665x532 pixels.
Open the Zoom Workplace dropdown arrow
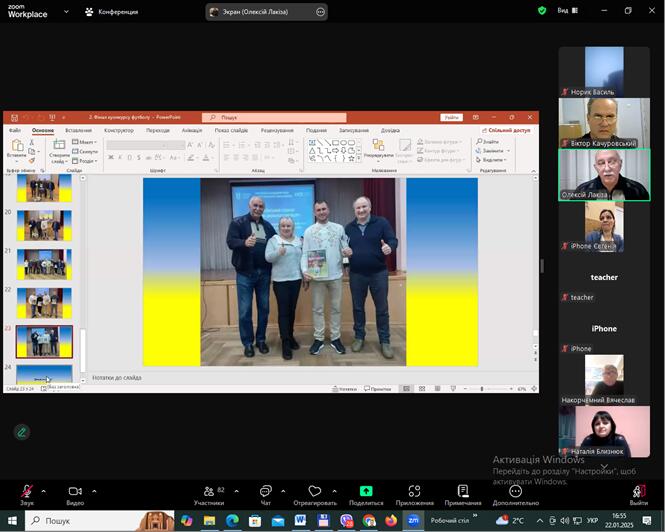[66, 11]
